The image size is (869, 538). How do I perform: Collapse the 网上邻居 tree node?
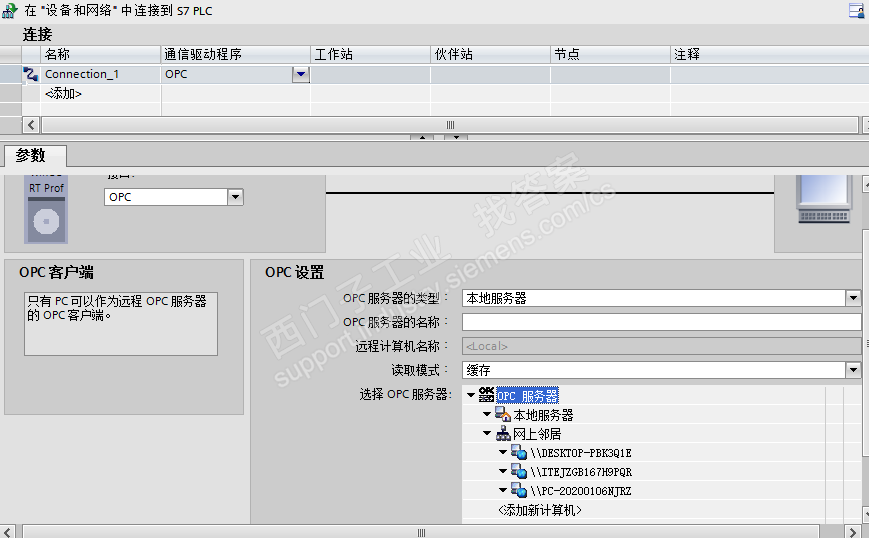click(487, 433)
